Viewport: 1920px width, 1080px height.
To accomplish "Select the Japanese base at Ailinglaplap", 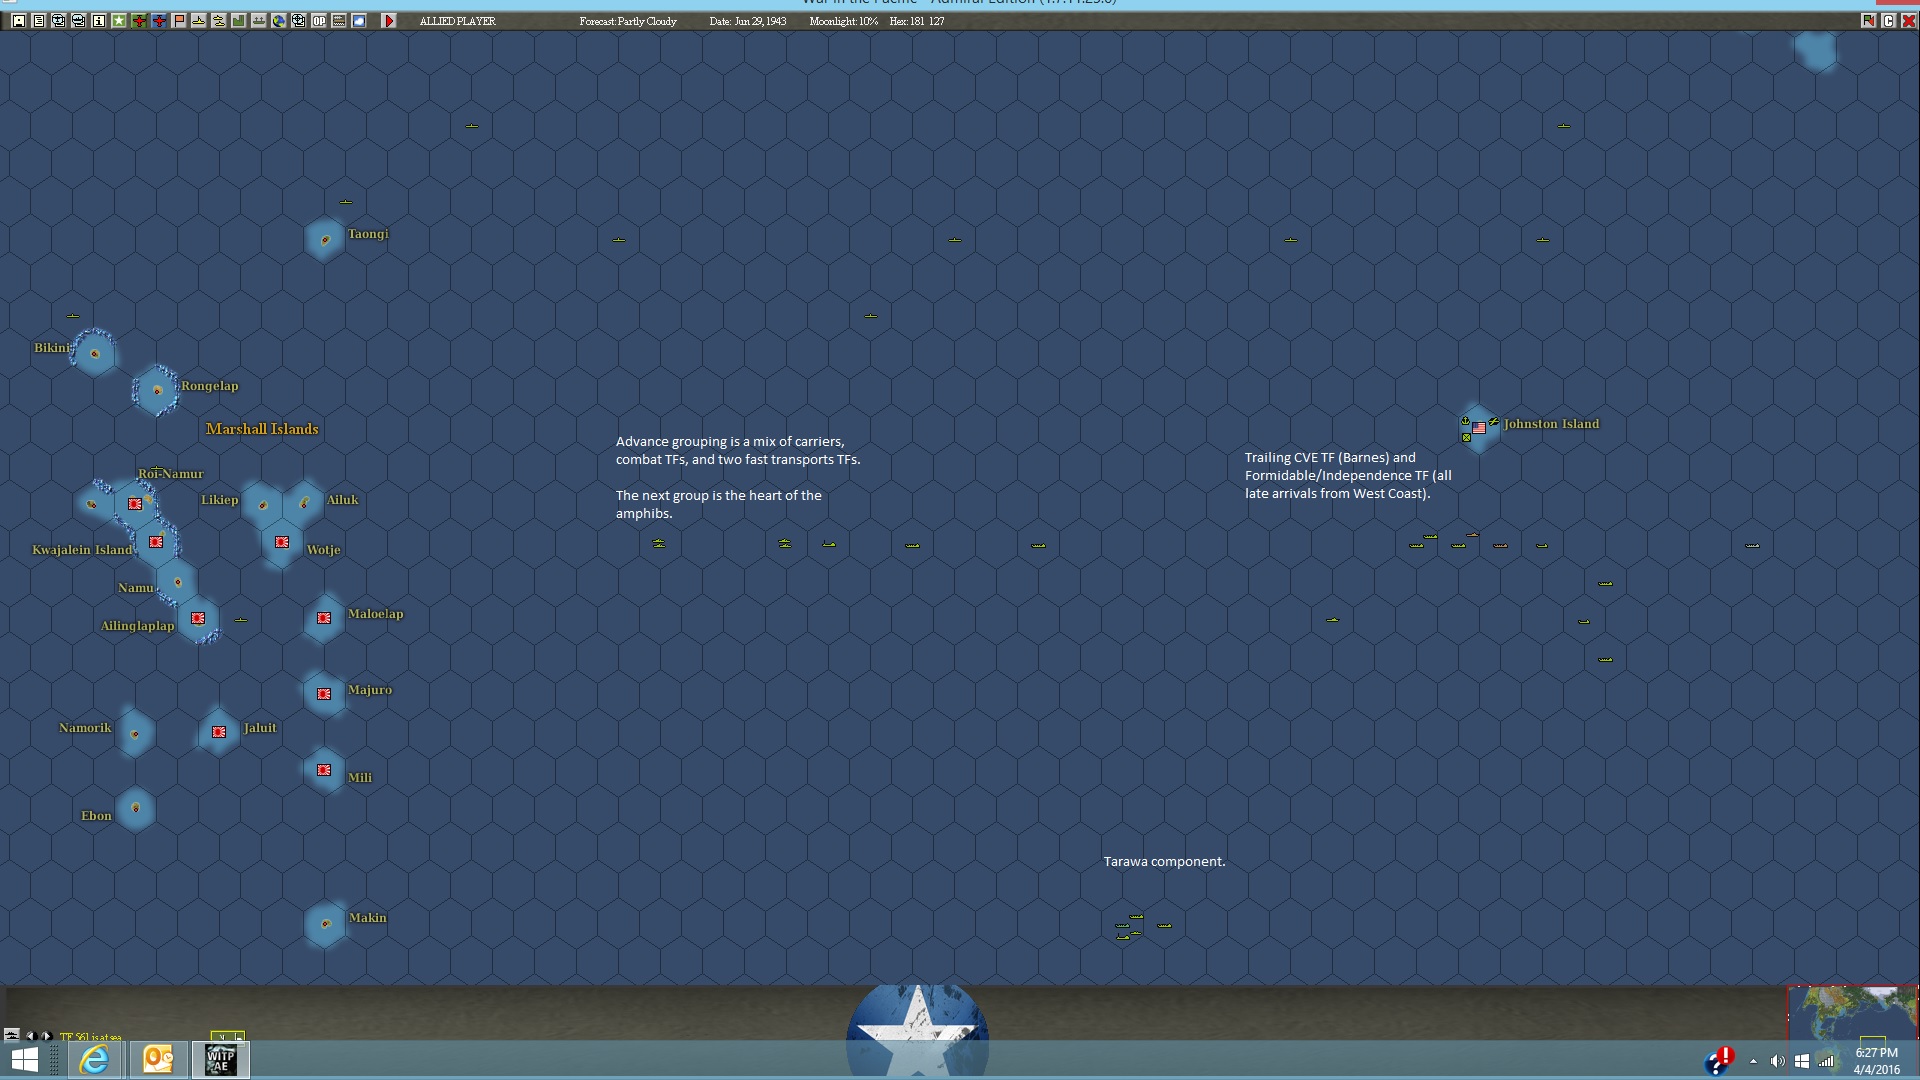I will pos(198,618).
